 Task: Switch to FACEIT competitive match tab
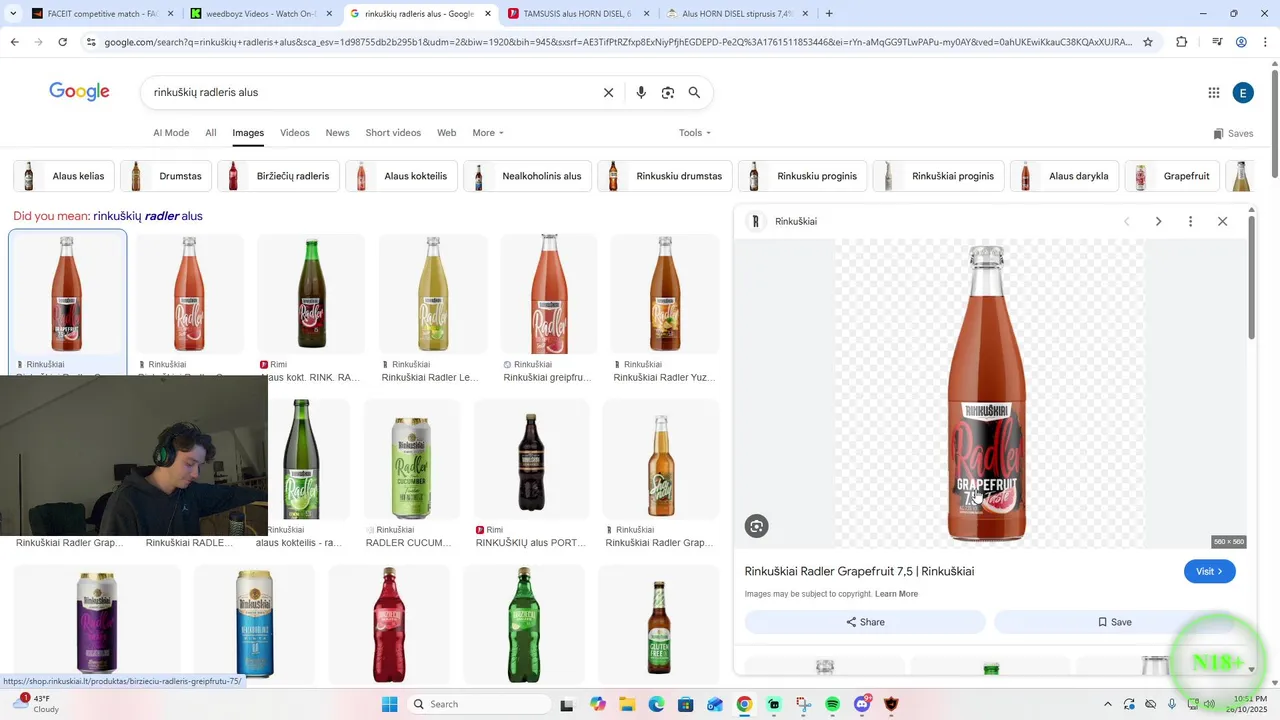(x=102, y=14)
